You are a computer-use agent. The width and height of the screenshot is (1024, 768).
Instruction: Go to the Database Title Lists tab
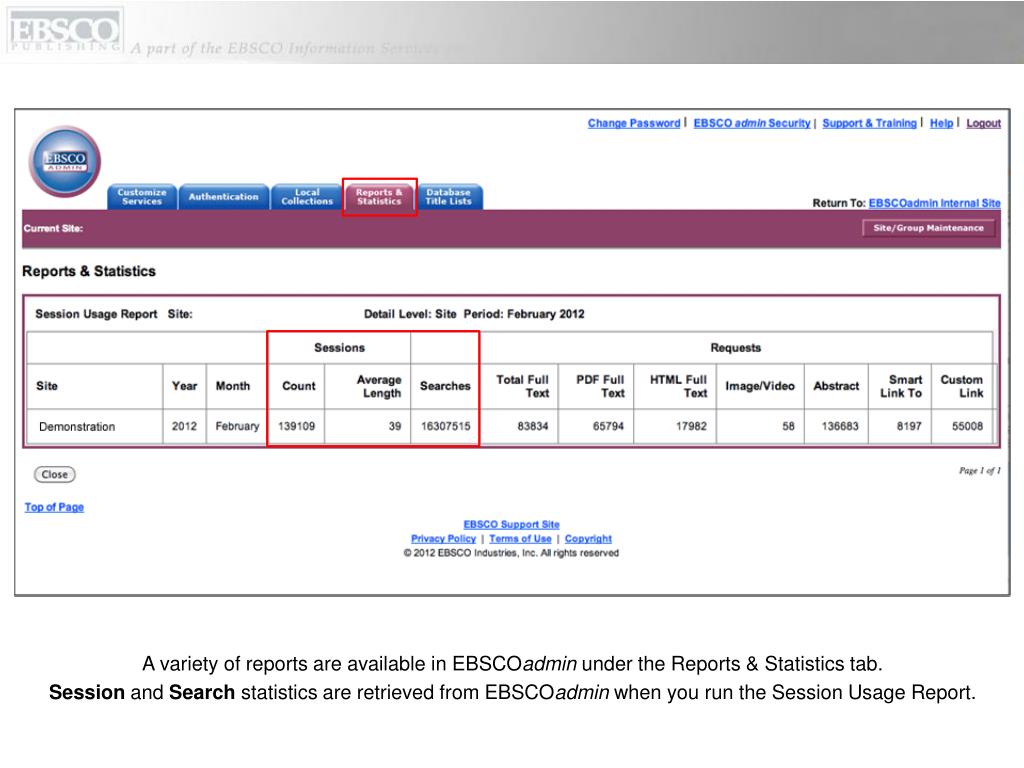coord(449,197)
